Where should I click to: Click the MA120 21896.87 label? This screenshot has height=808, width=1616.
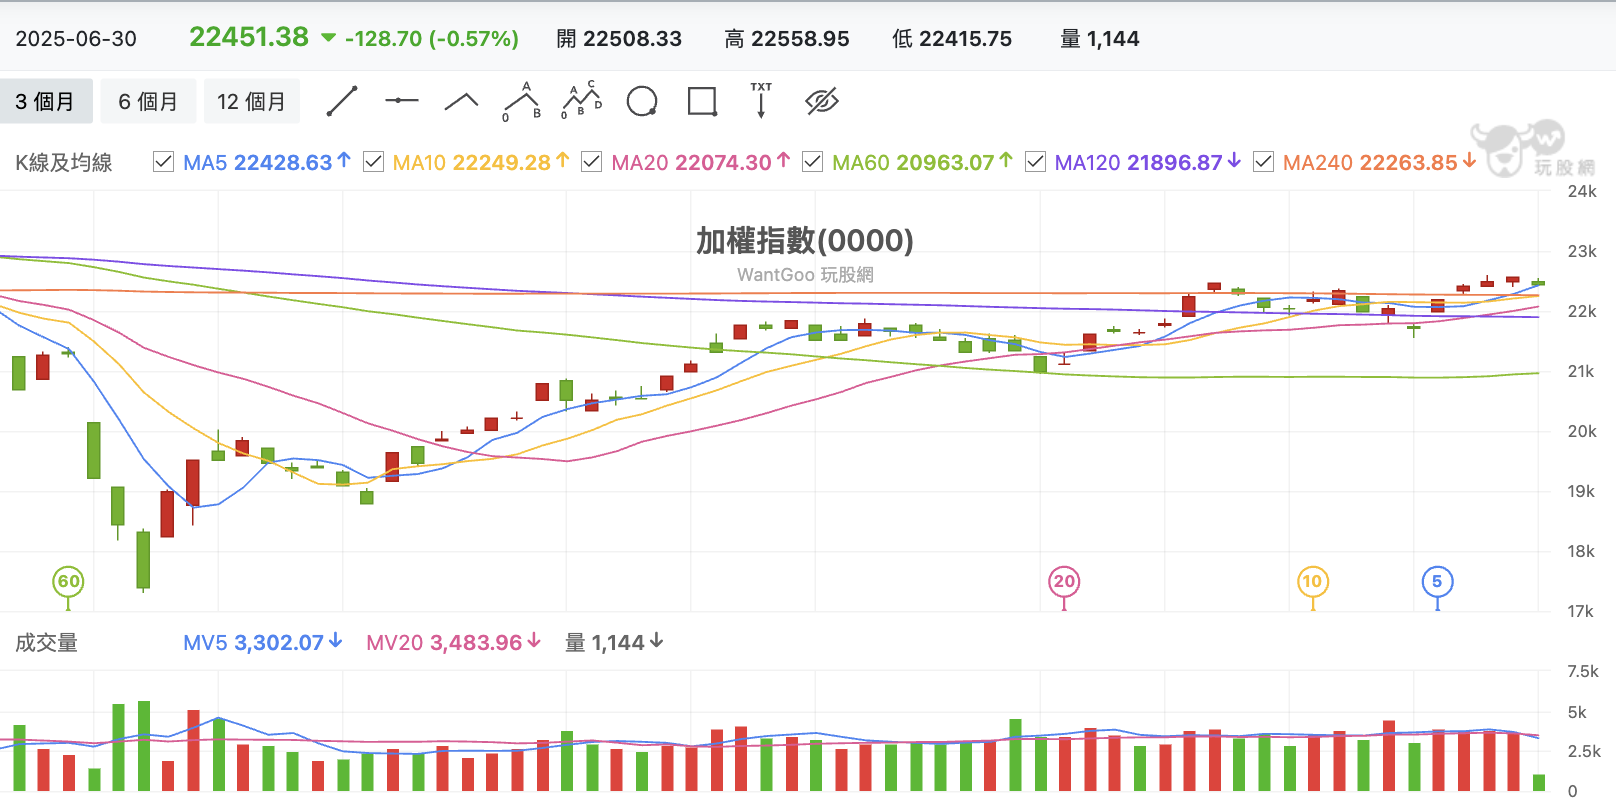[1148, 162]
